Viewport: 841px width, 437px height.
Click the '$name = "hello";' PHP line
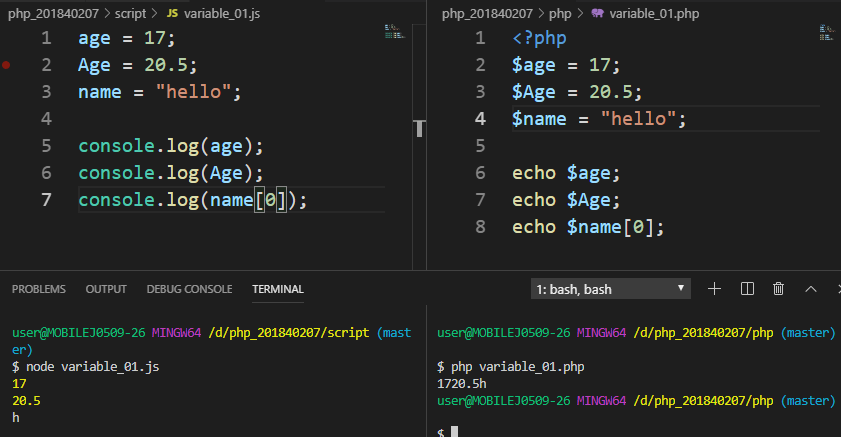(x=599, y=118)
